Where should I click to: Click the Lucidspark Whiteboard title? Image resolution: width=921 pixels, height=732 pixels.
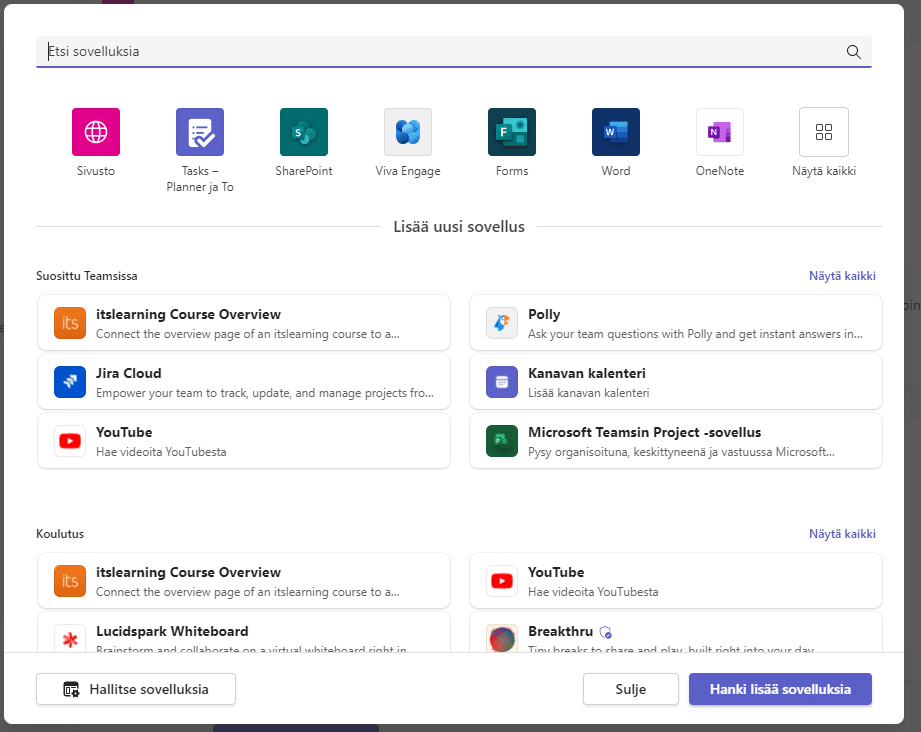coord(172,632)
